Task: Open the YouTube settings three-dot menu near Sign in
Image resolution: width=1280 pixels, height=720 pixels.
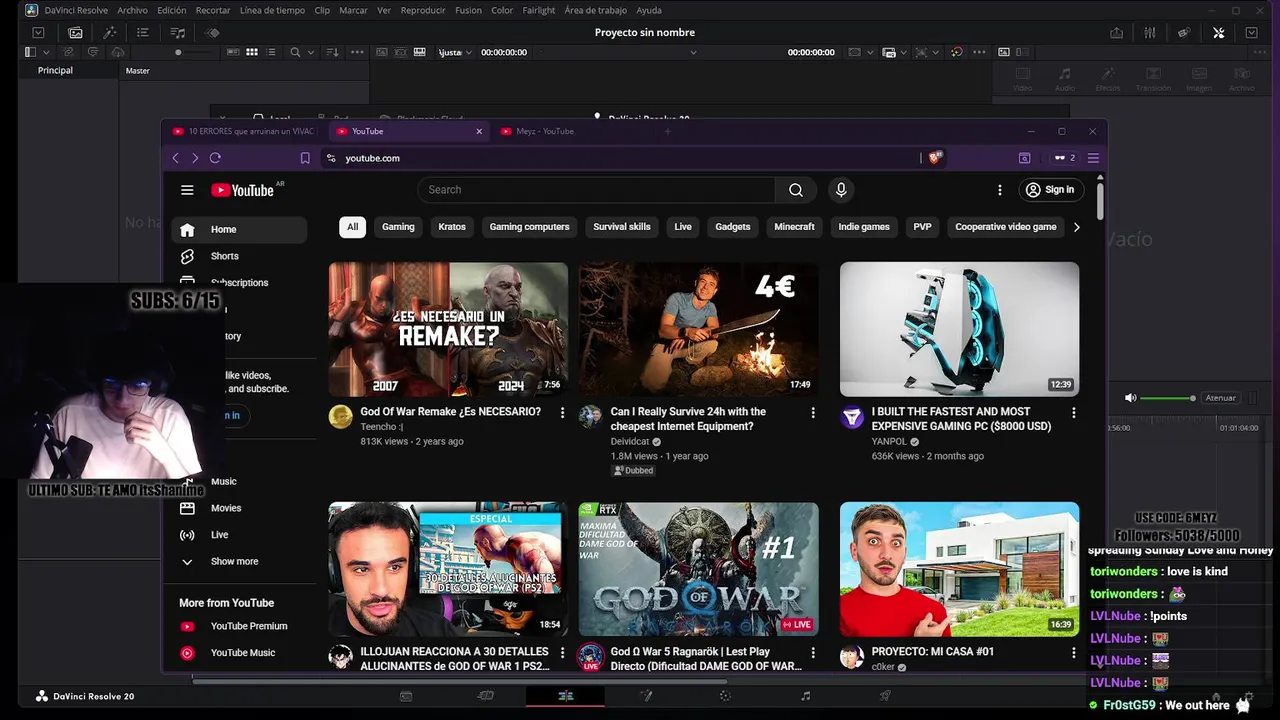Action: pyautogui.click(x=999, y=190)
